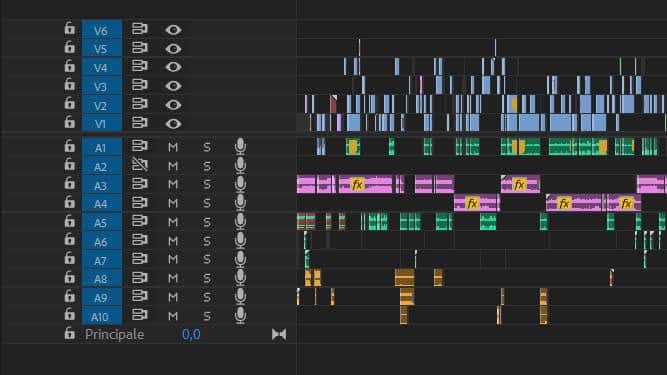Hide video track V6 output
This screenshot has height=375, width=667.
point(173,30)
